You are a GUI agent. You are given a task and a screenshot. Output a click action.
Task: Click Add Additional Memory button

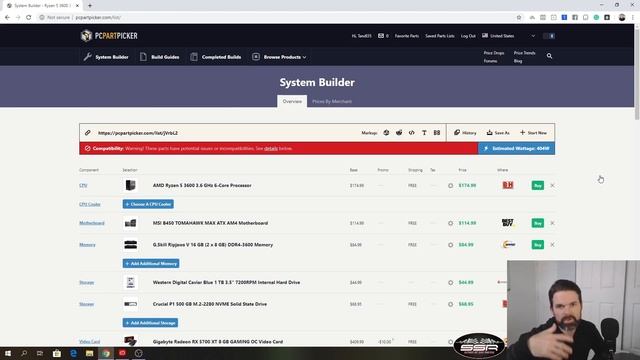[x=151, y=264]
